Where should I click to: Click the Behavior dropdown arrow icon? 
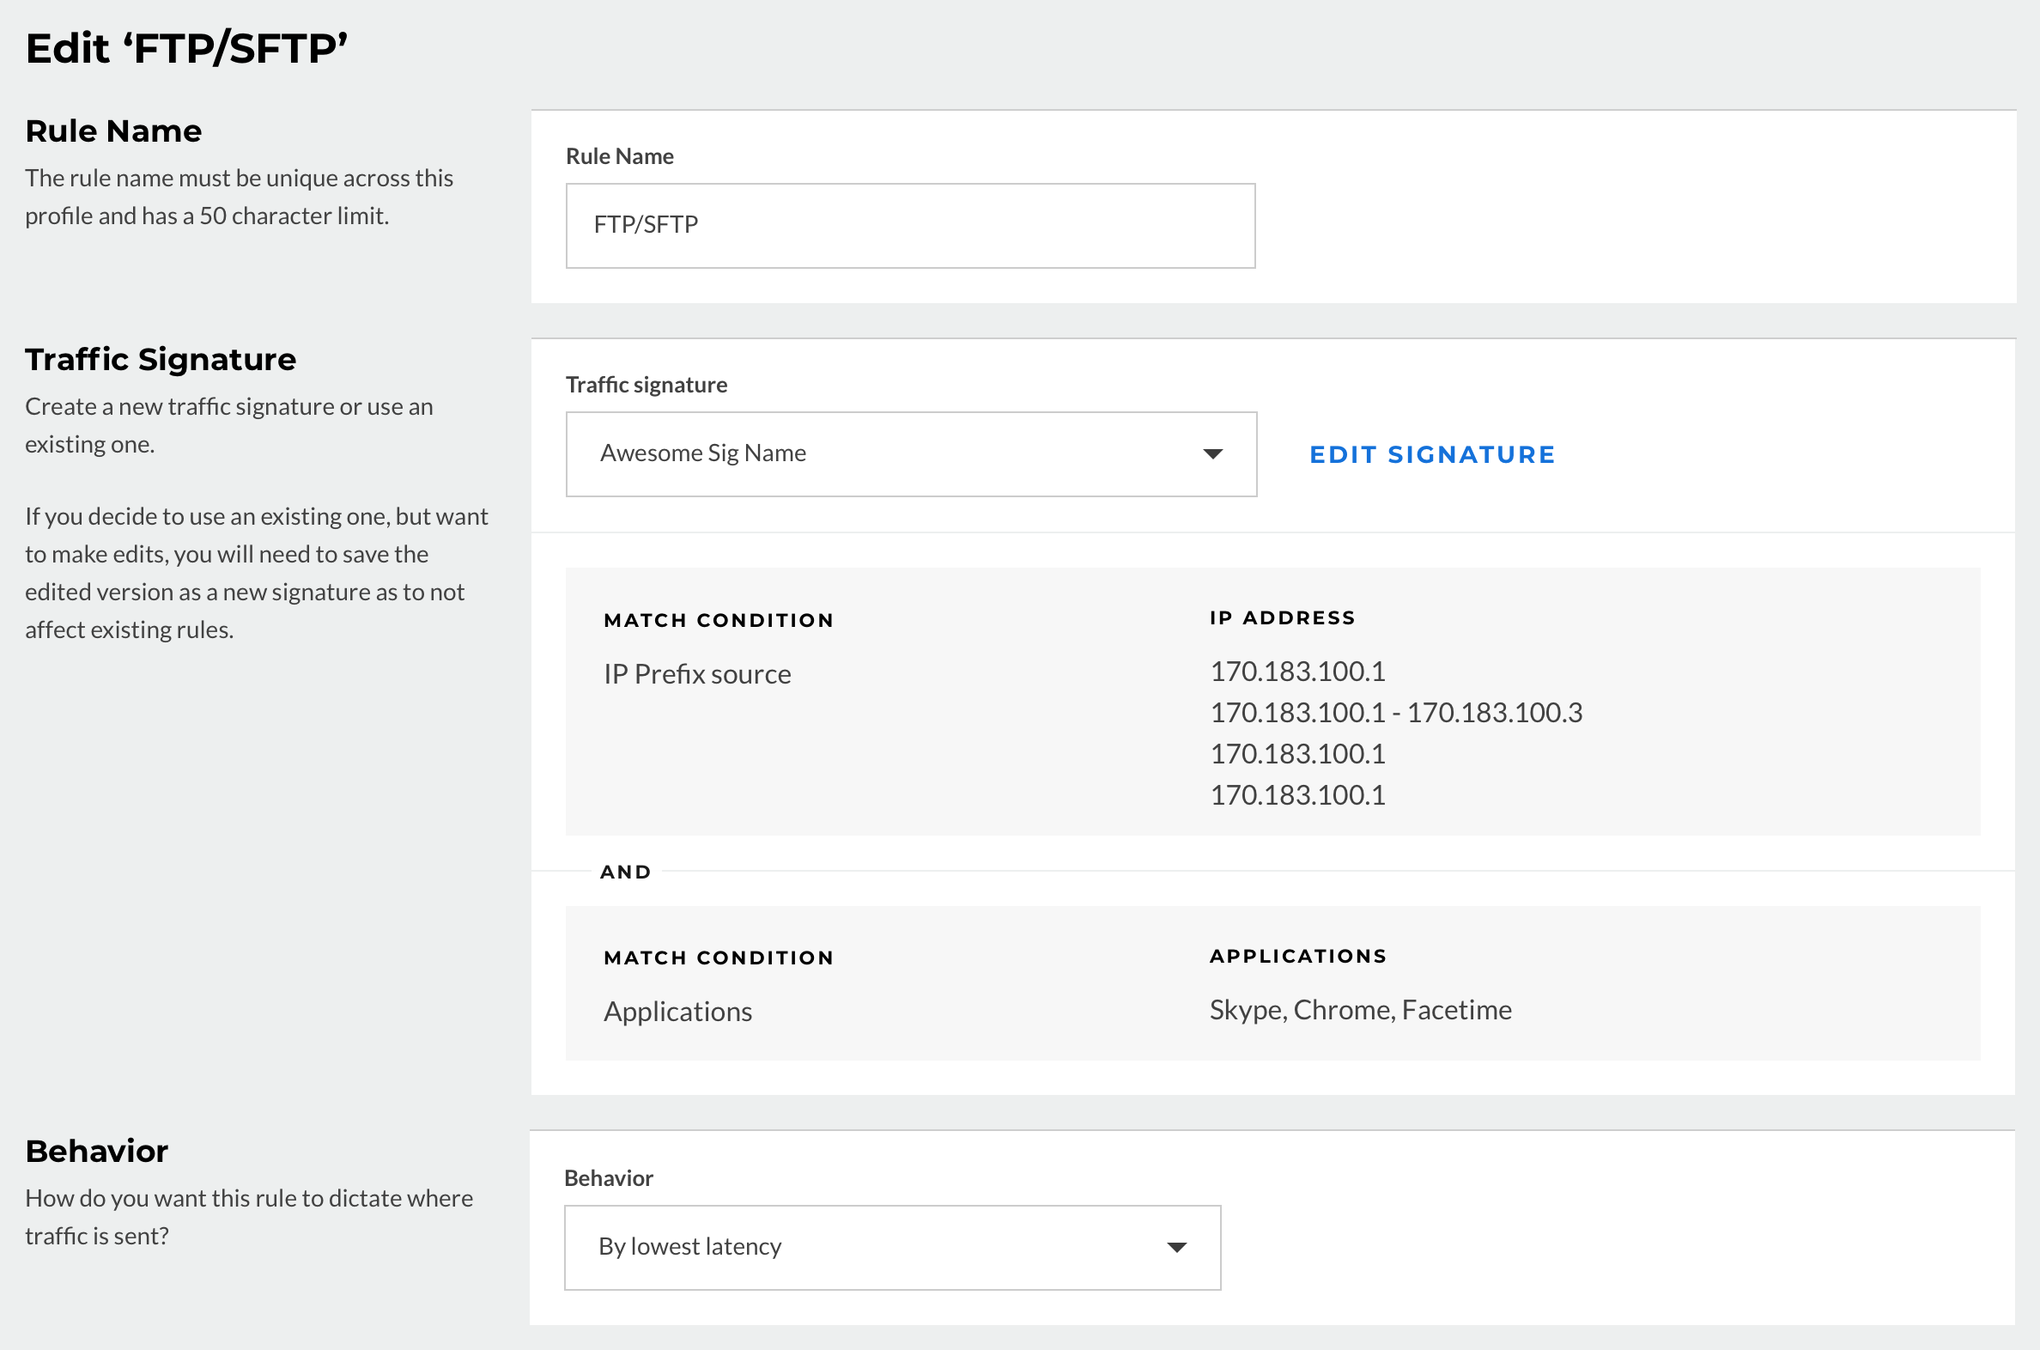click(x=1177, y=1247)
